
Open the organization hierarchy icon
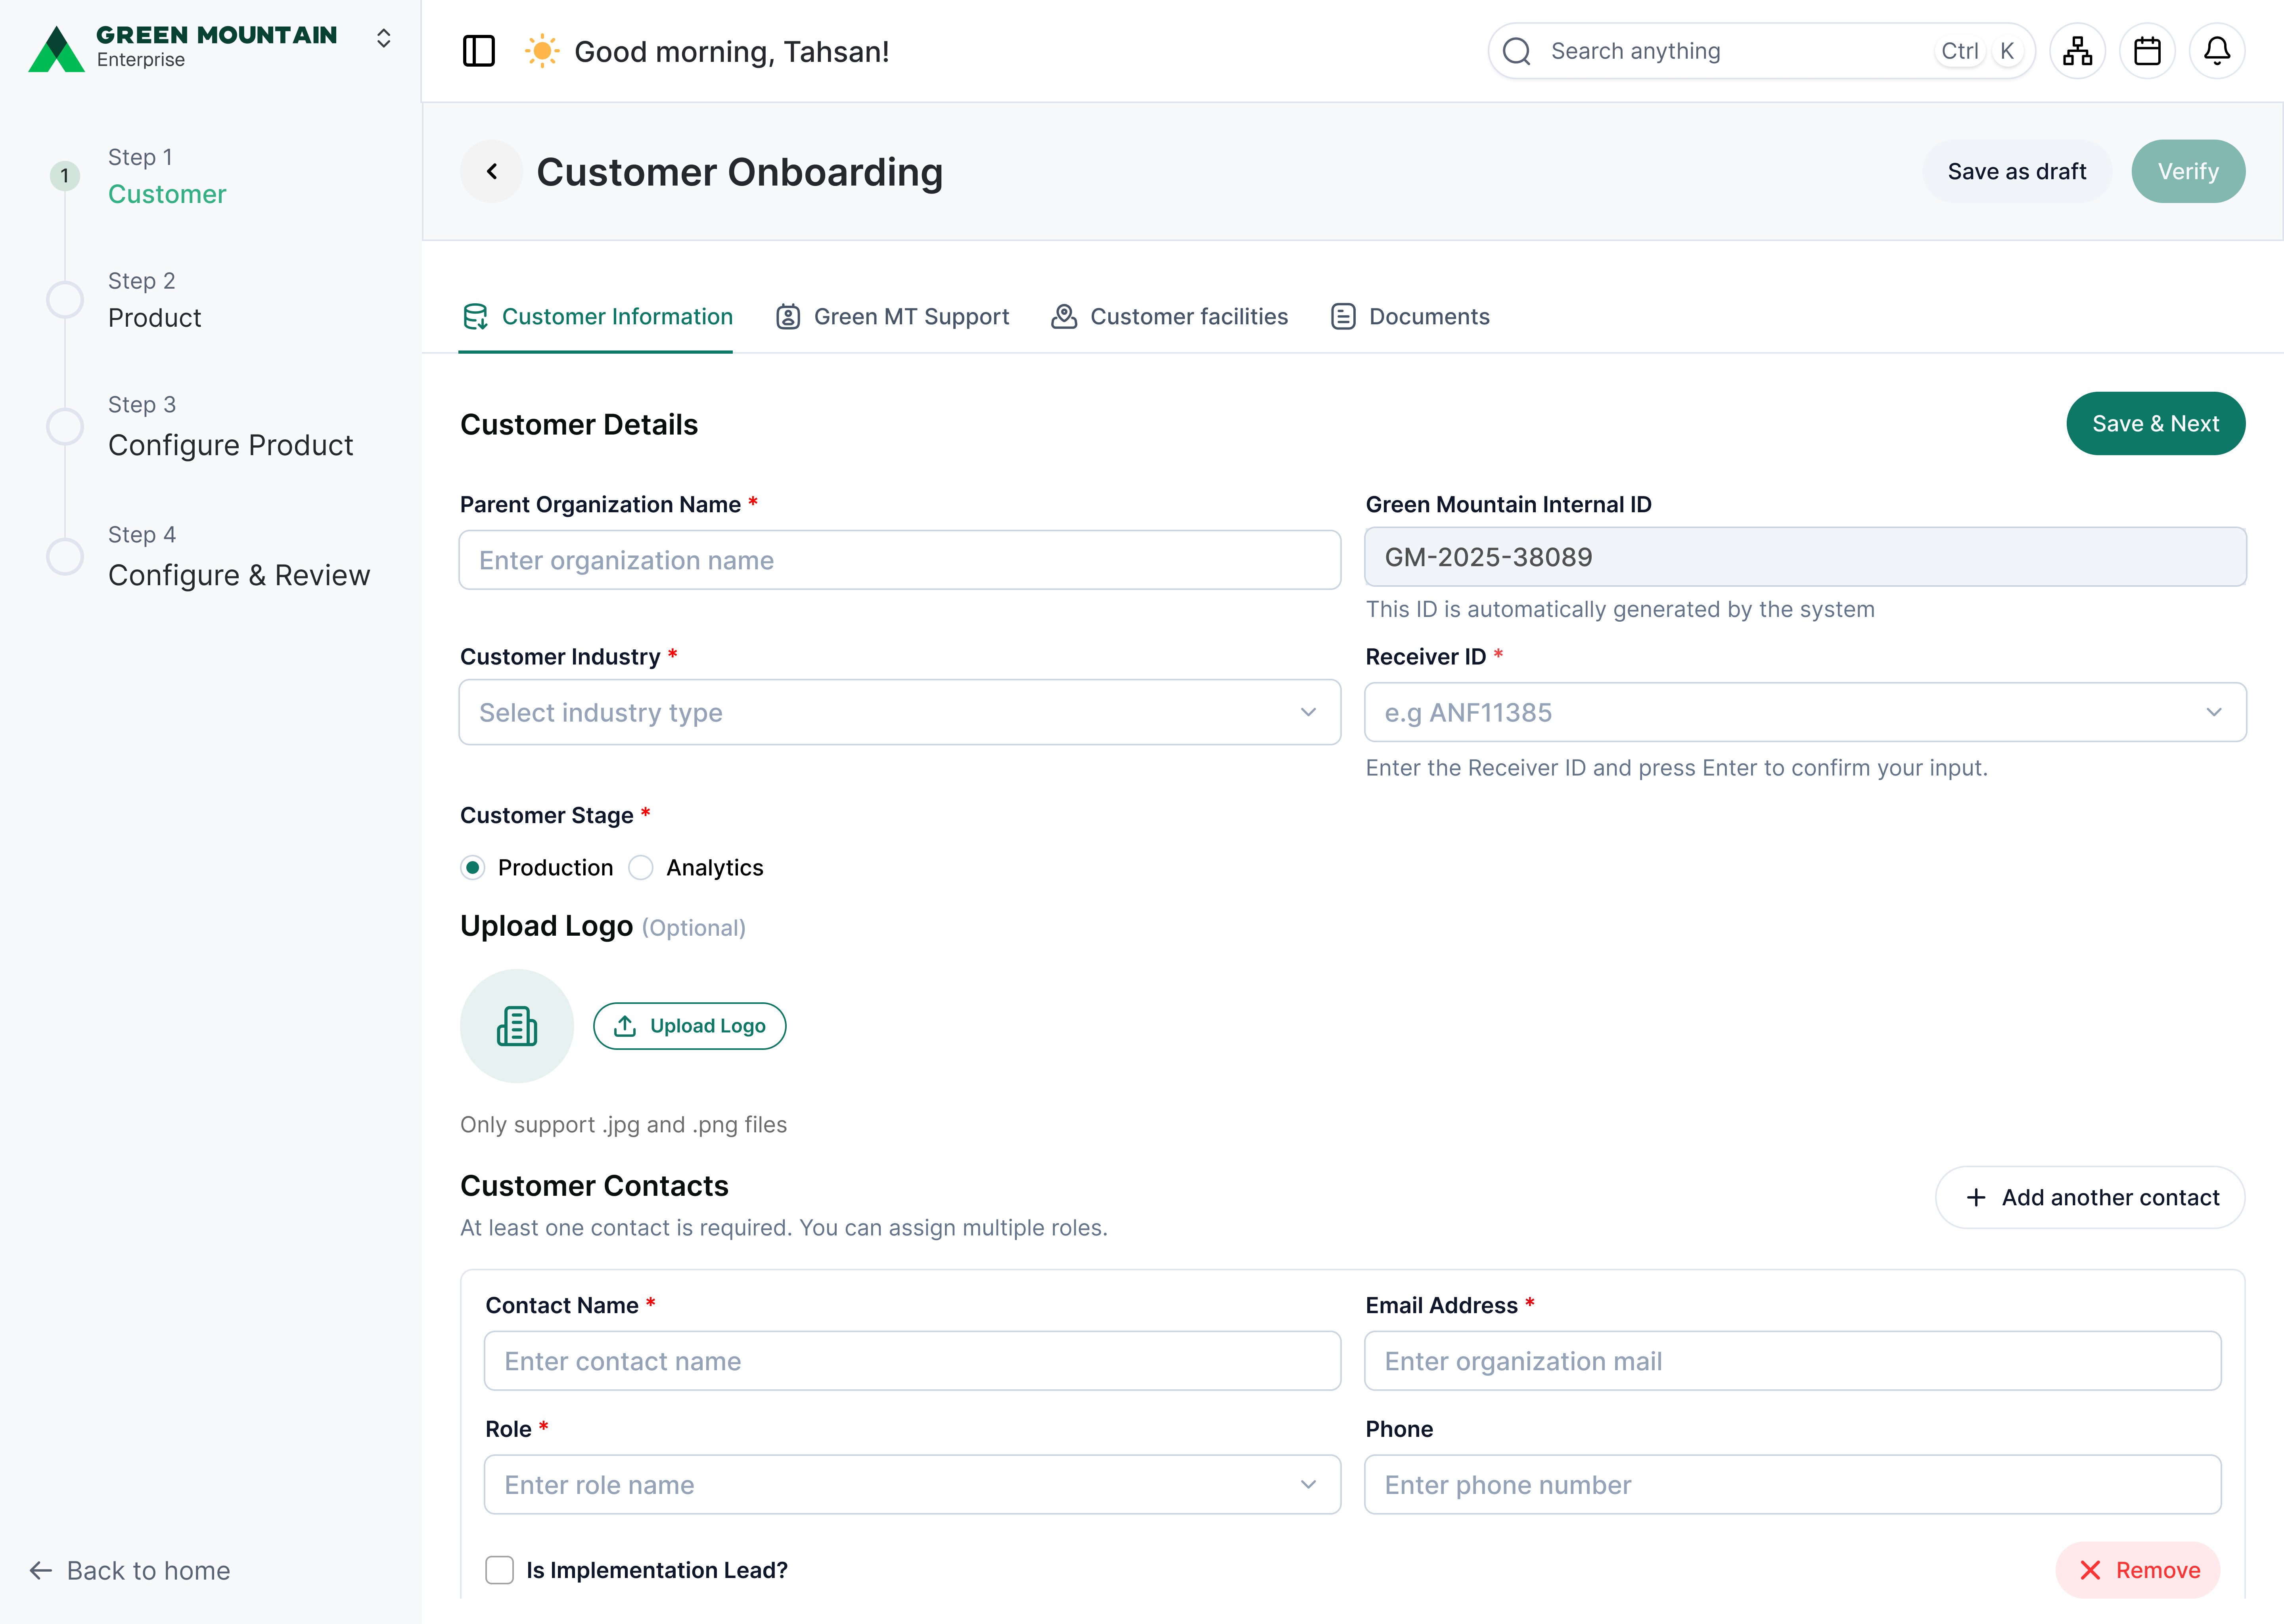(2078, 51)
